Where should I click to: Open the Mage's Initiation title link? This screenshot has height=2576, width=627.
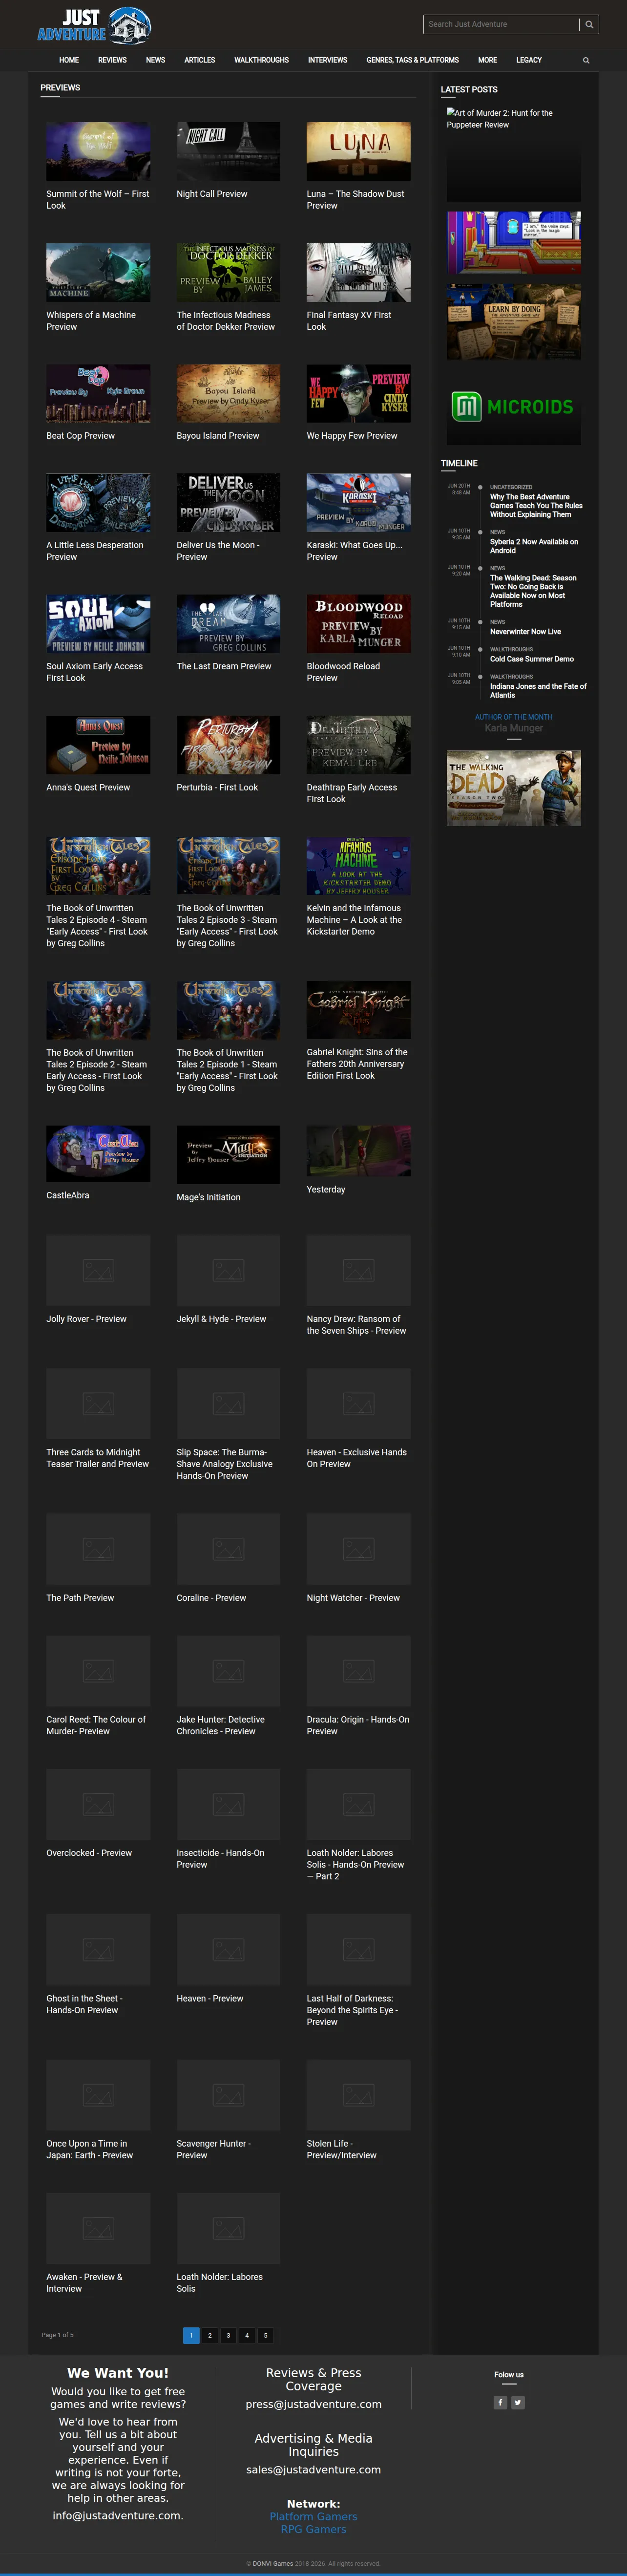click(209, 1197)
